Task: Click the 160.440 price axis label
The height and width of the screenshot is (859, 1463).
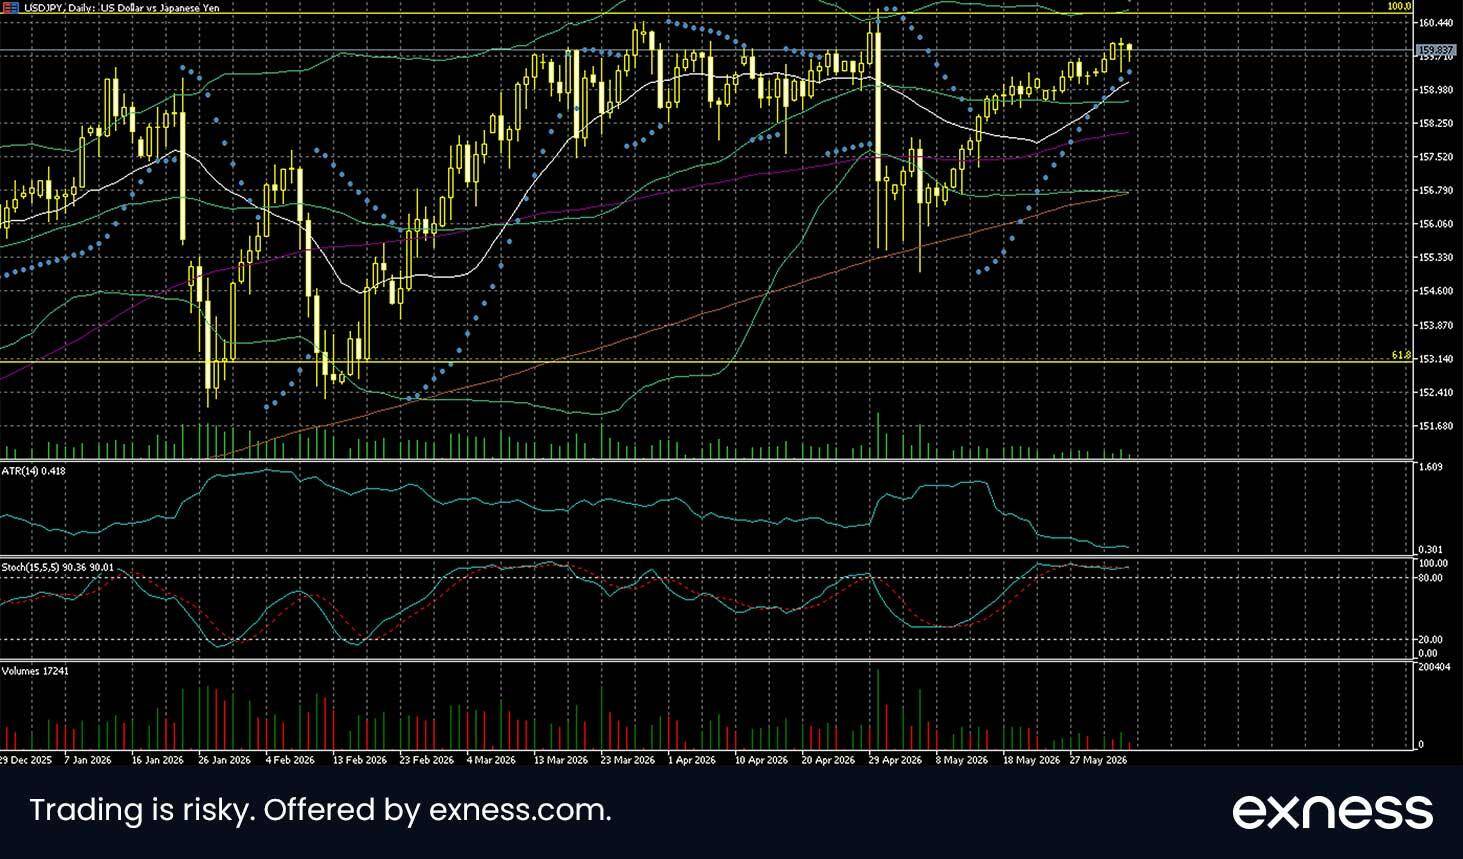Action: coord(1434,22)
